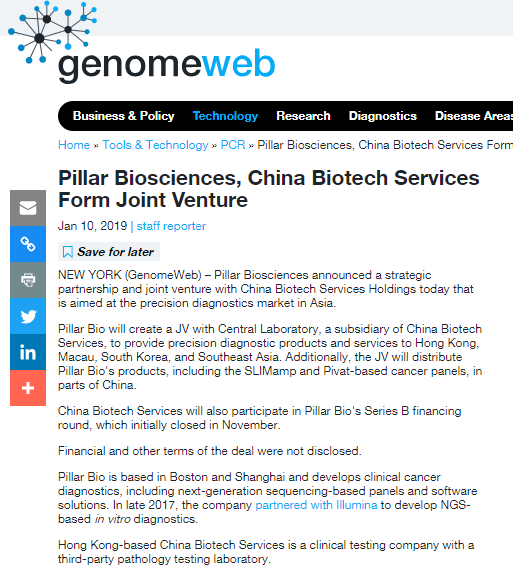Share article via email icon

28,208
